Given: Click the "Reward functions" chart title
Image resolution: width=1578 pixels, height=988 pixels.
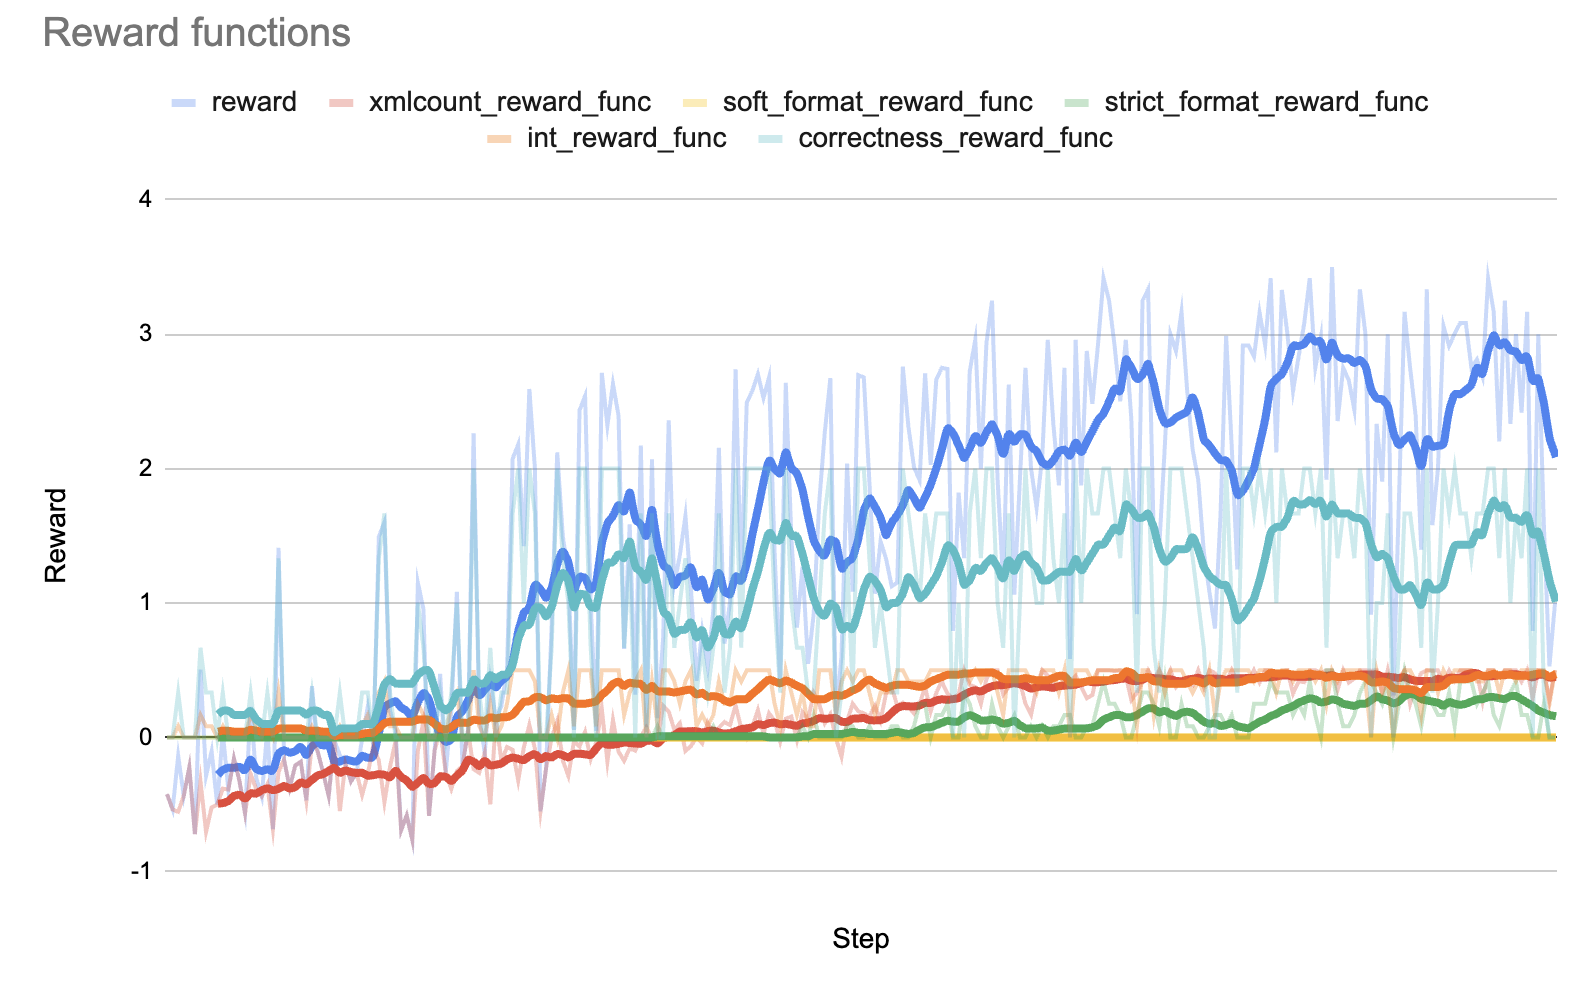Looking at the screenshot, I should 196,33.
